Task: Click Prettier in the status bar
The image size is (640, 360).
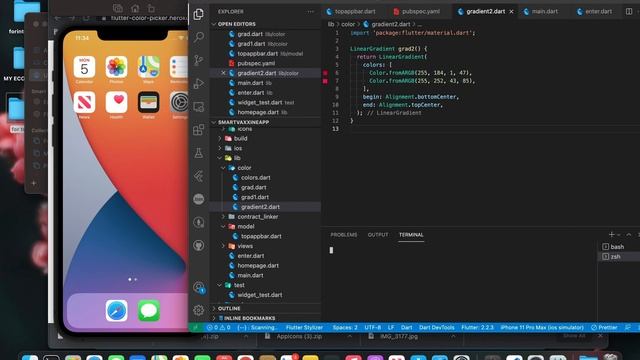Action: pyautogui.click(x=604, y=327)
